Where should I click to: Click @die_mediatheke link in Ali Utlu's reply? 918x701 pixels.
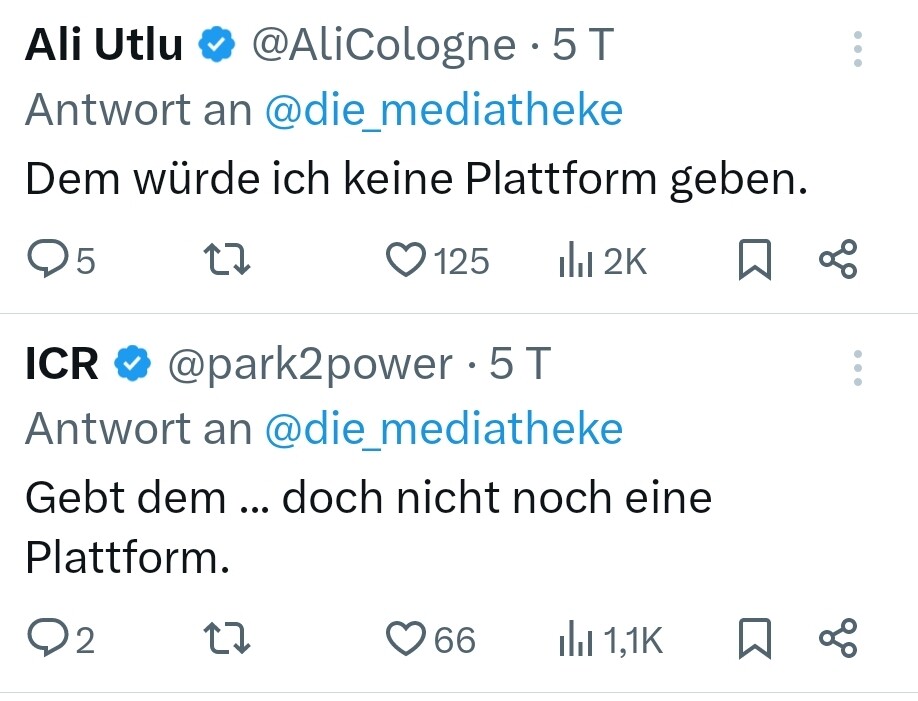(443, 110)
